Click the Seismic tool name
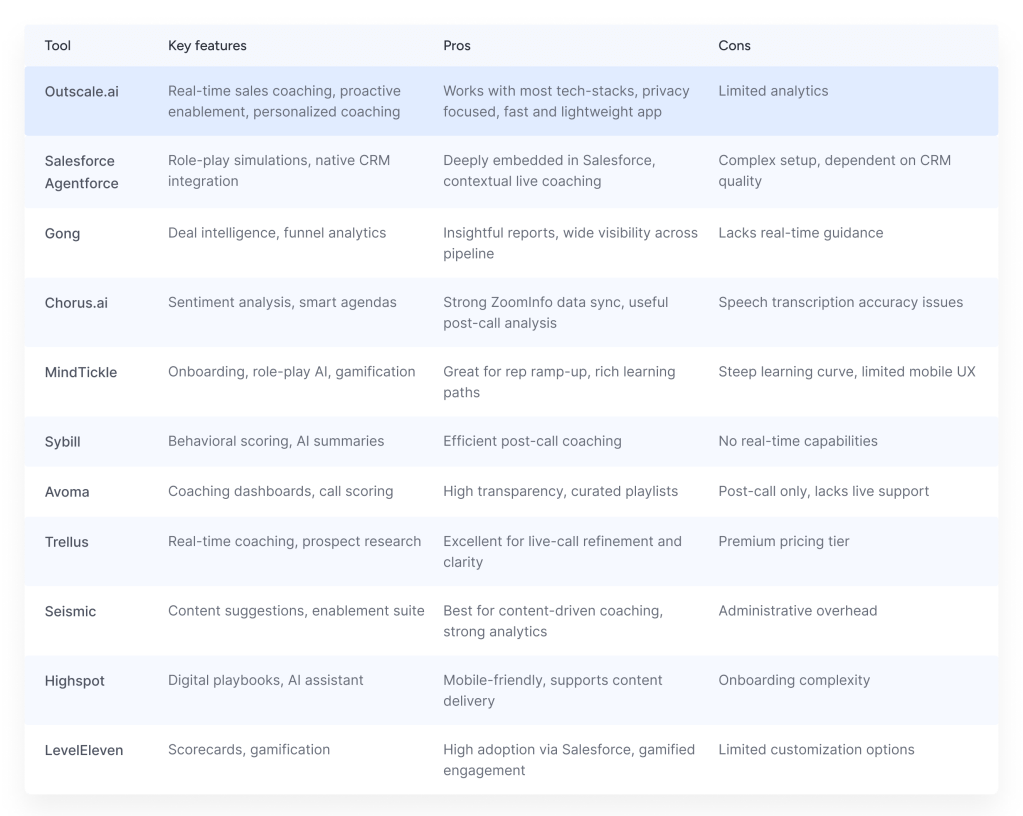Image resolution: width=1023 pixels, height=816 pixels. [71, 612]
